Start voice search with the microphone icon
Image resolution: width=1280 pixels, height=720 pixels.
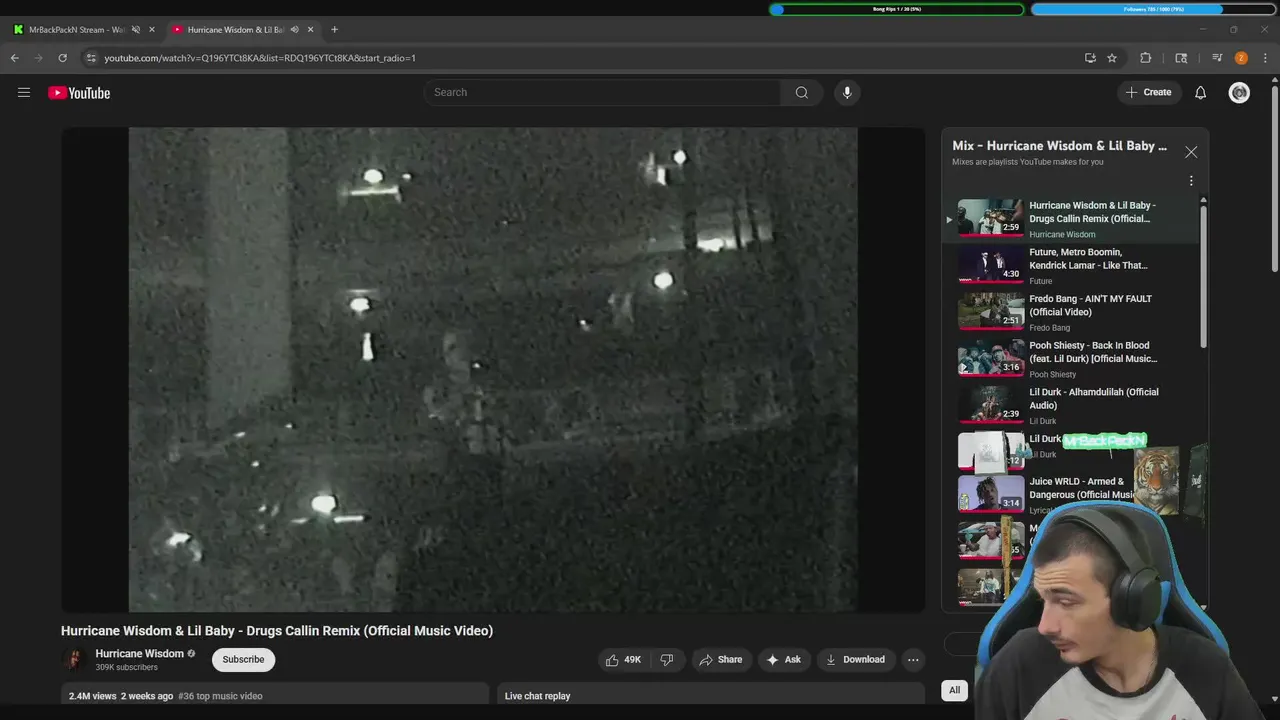tap(847, 92)
